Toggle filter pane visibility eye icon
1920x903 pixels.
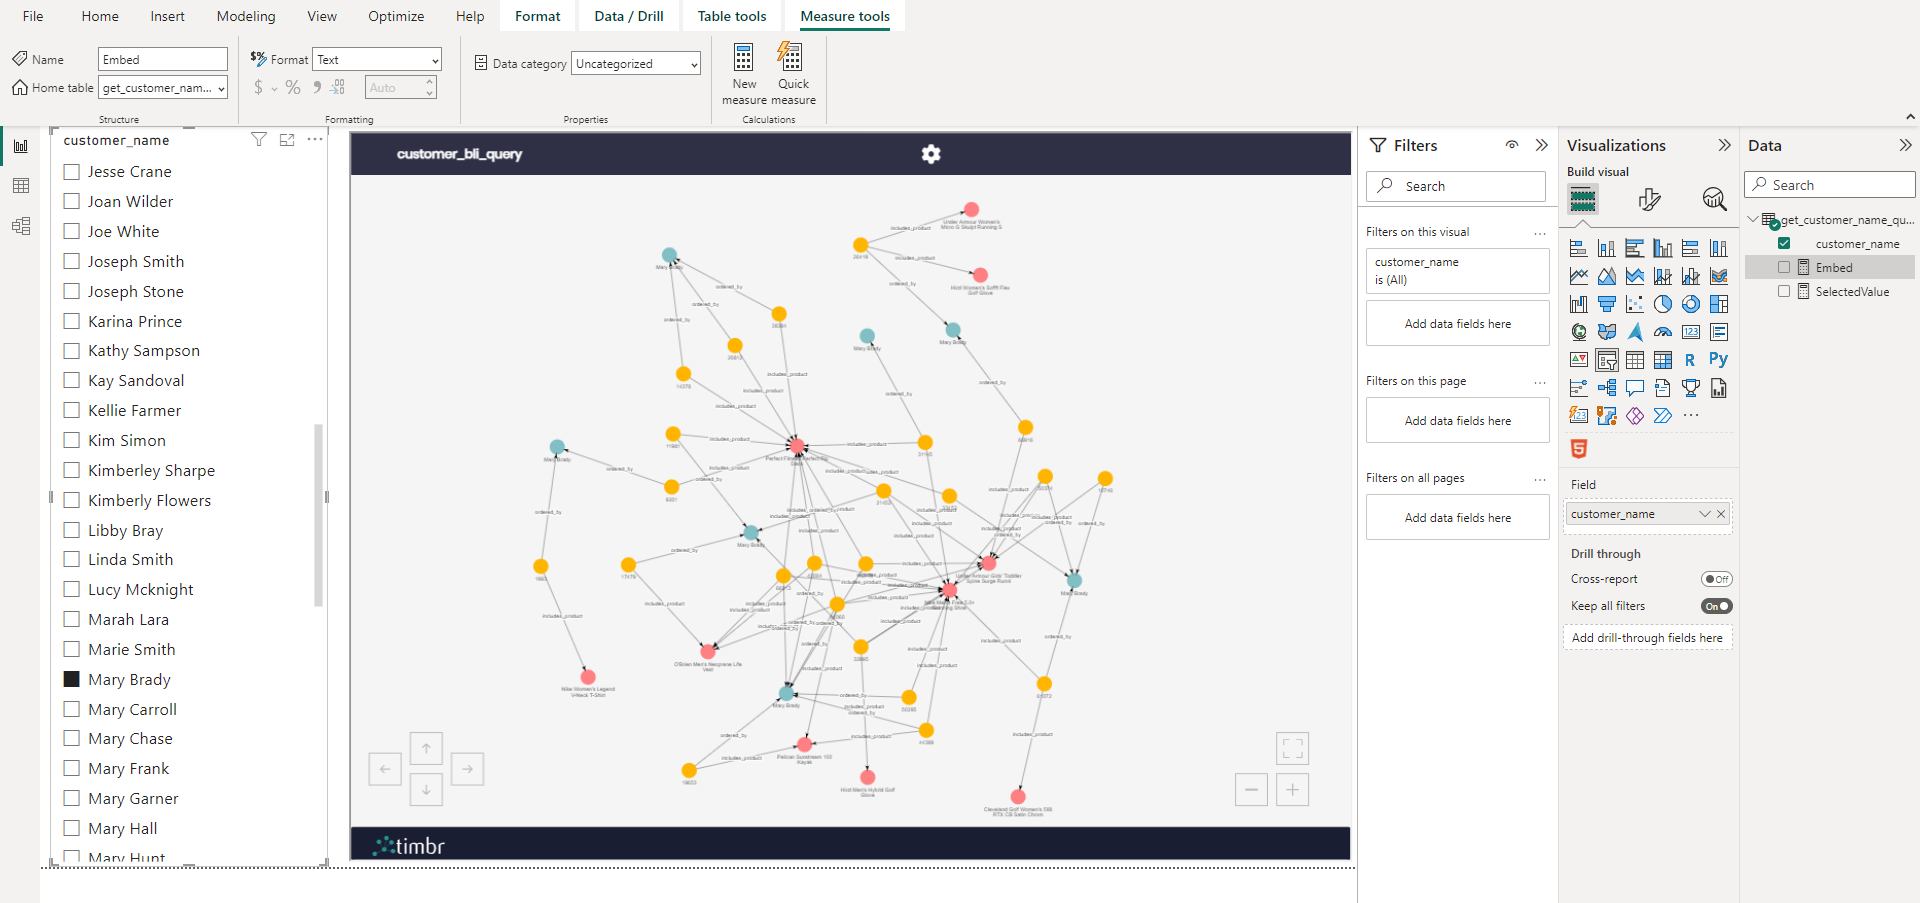pos(1512,145)
